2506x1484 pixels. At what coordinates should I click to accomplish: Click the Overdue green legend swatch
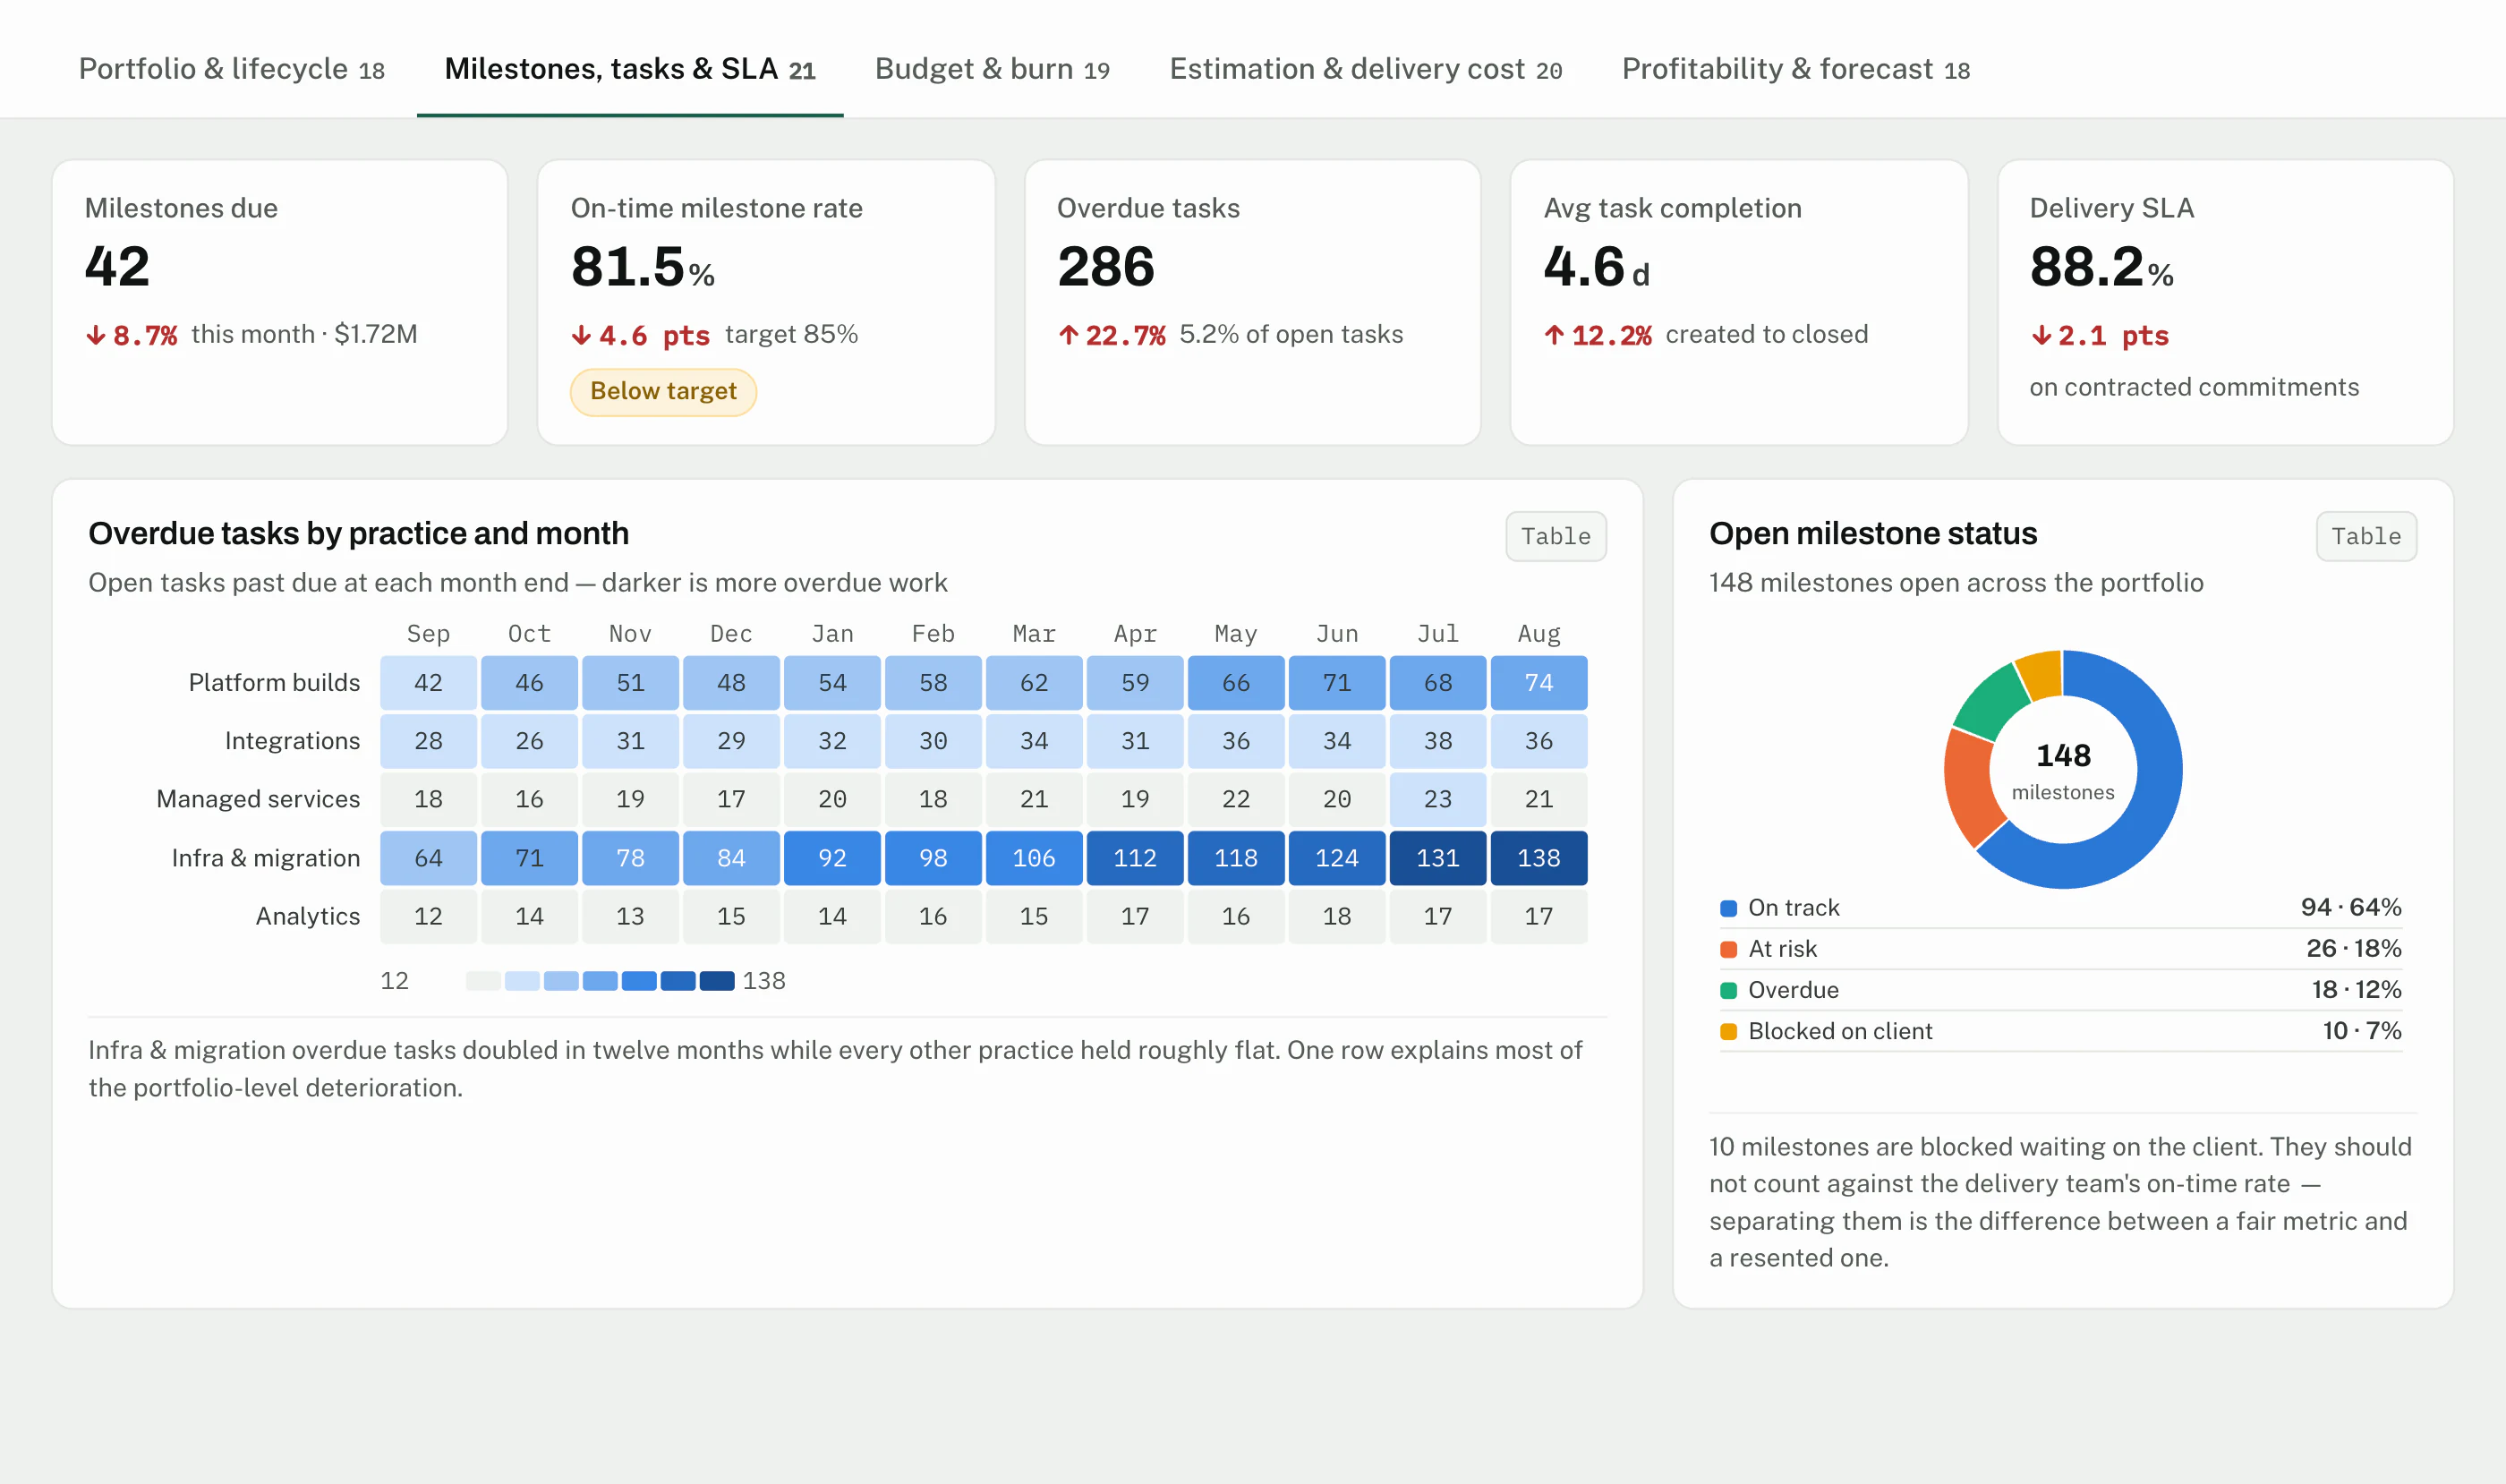[x=1727, y=990]
